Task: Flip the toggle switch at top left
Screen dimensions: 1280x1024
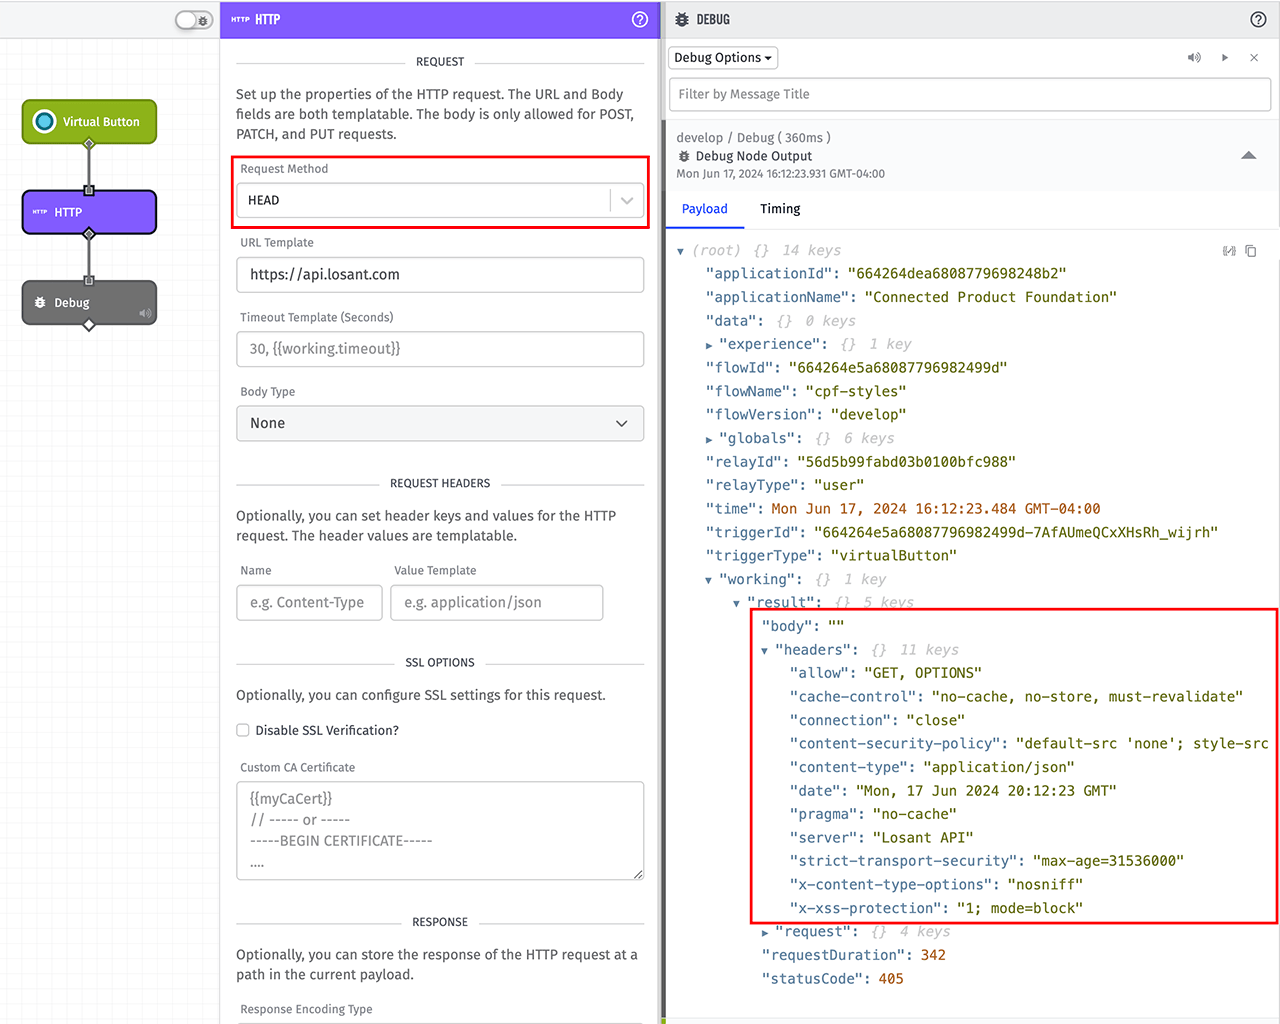Action: 193,19
